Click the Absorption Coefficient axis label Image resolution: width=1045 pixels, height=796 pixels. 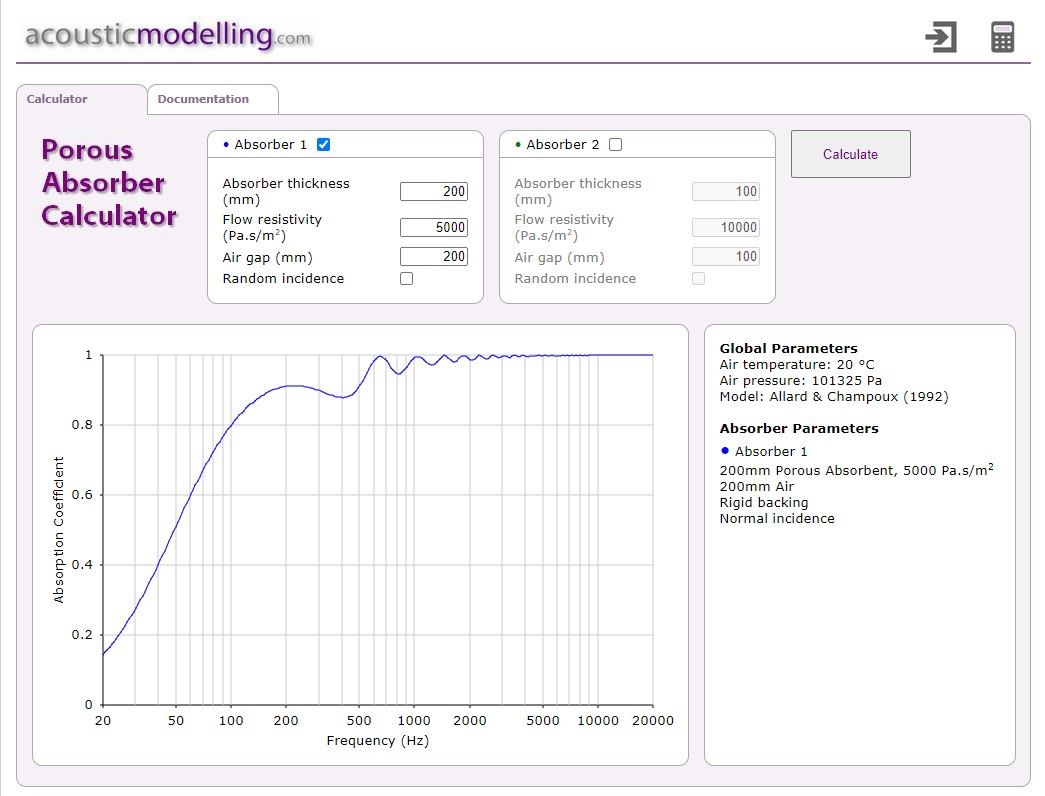click(59, 530)
